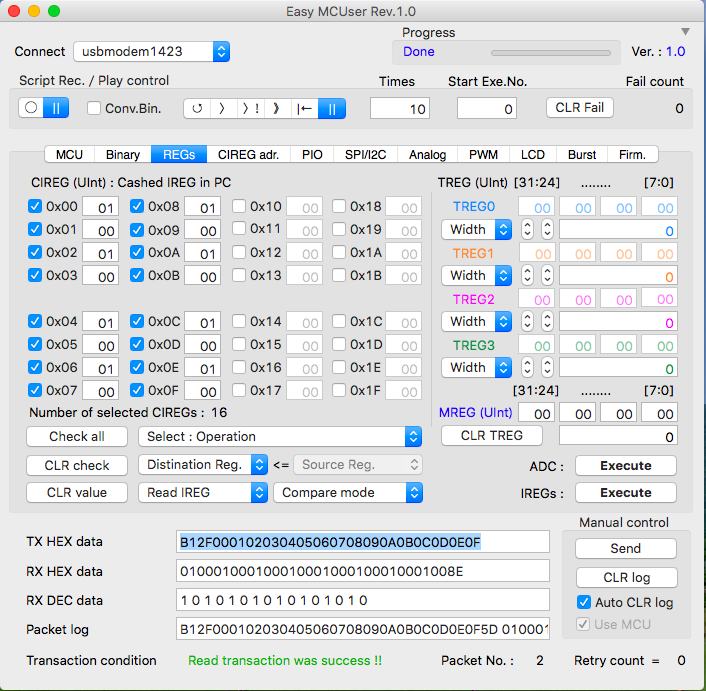Open the Distination Reg. dropdown
The width and height of the screenshot is (706, 691).
[x=203, y=465]
